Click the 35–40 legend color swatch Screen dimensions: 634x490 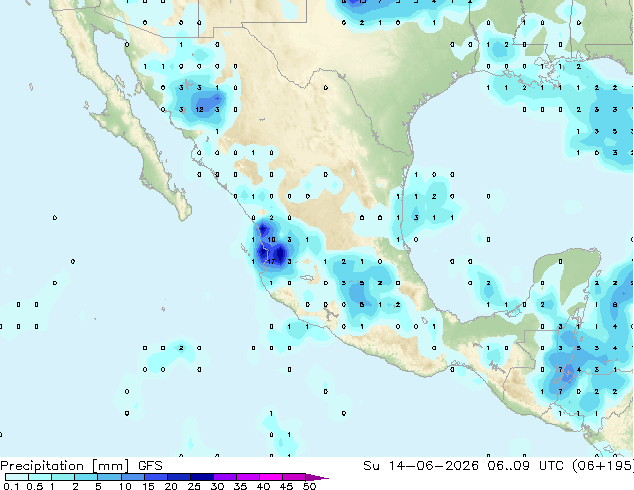pos(248,477)
